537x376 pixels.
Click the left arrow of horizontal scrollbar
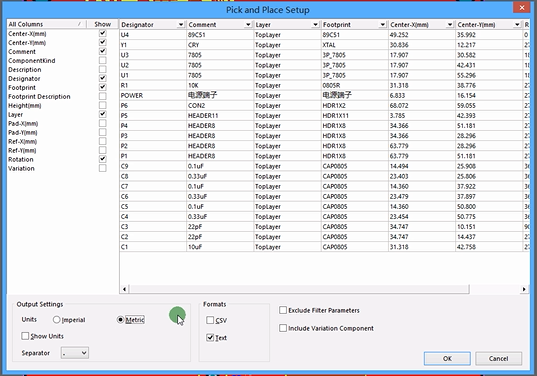tap(124, 289)
